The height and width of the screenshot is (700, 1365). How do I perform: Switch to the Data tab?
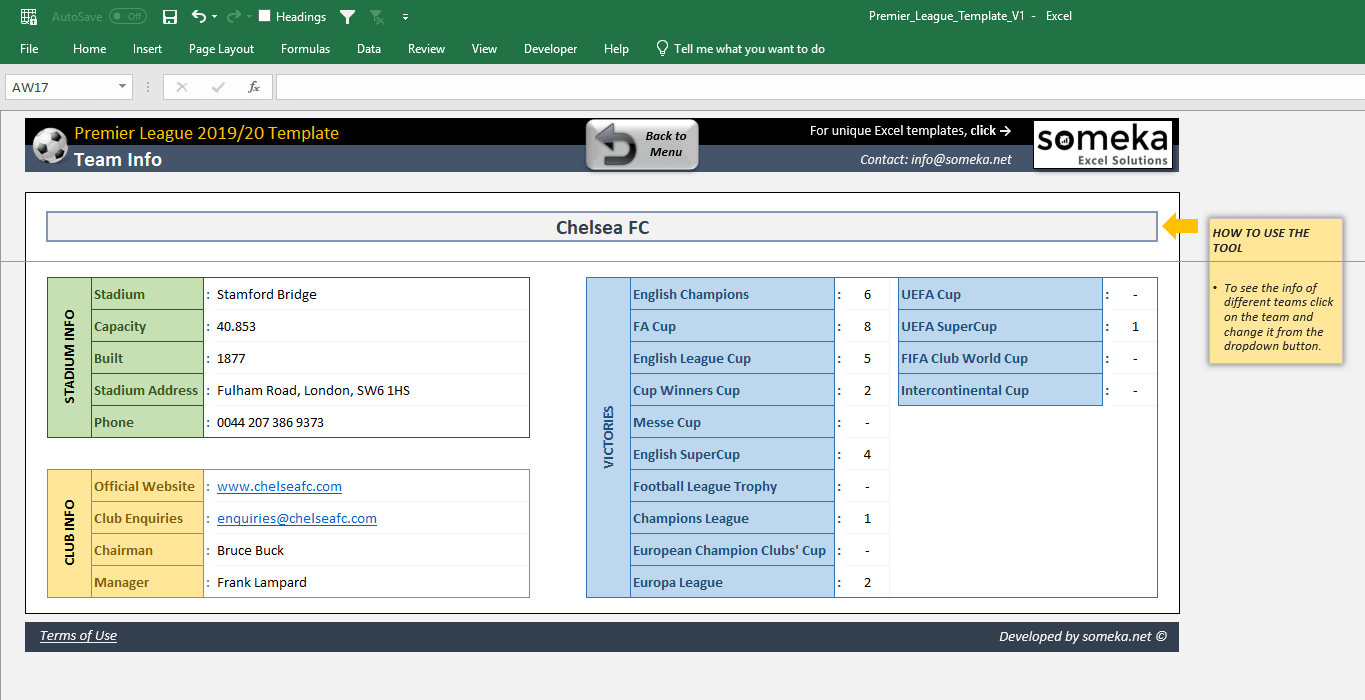[369, 48]
